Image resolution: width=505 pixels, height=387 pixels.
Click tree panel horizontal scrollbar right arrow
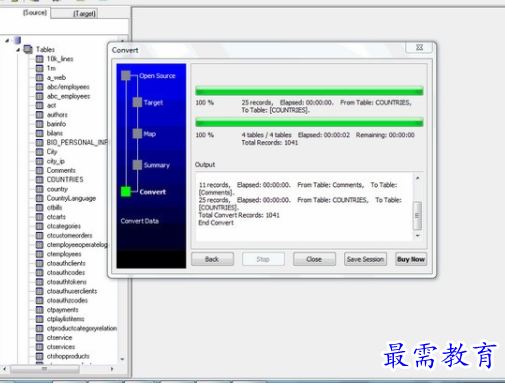coord(112,369)
